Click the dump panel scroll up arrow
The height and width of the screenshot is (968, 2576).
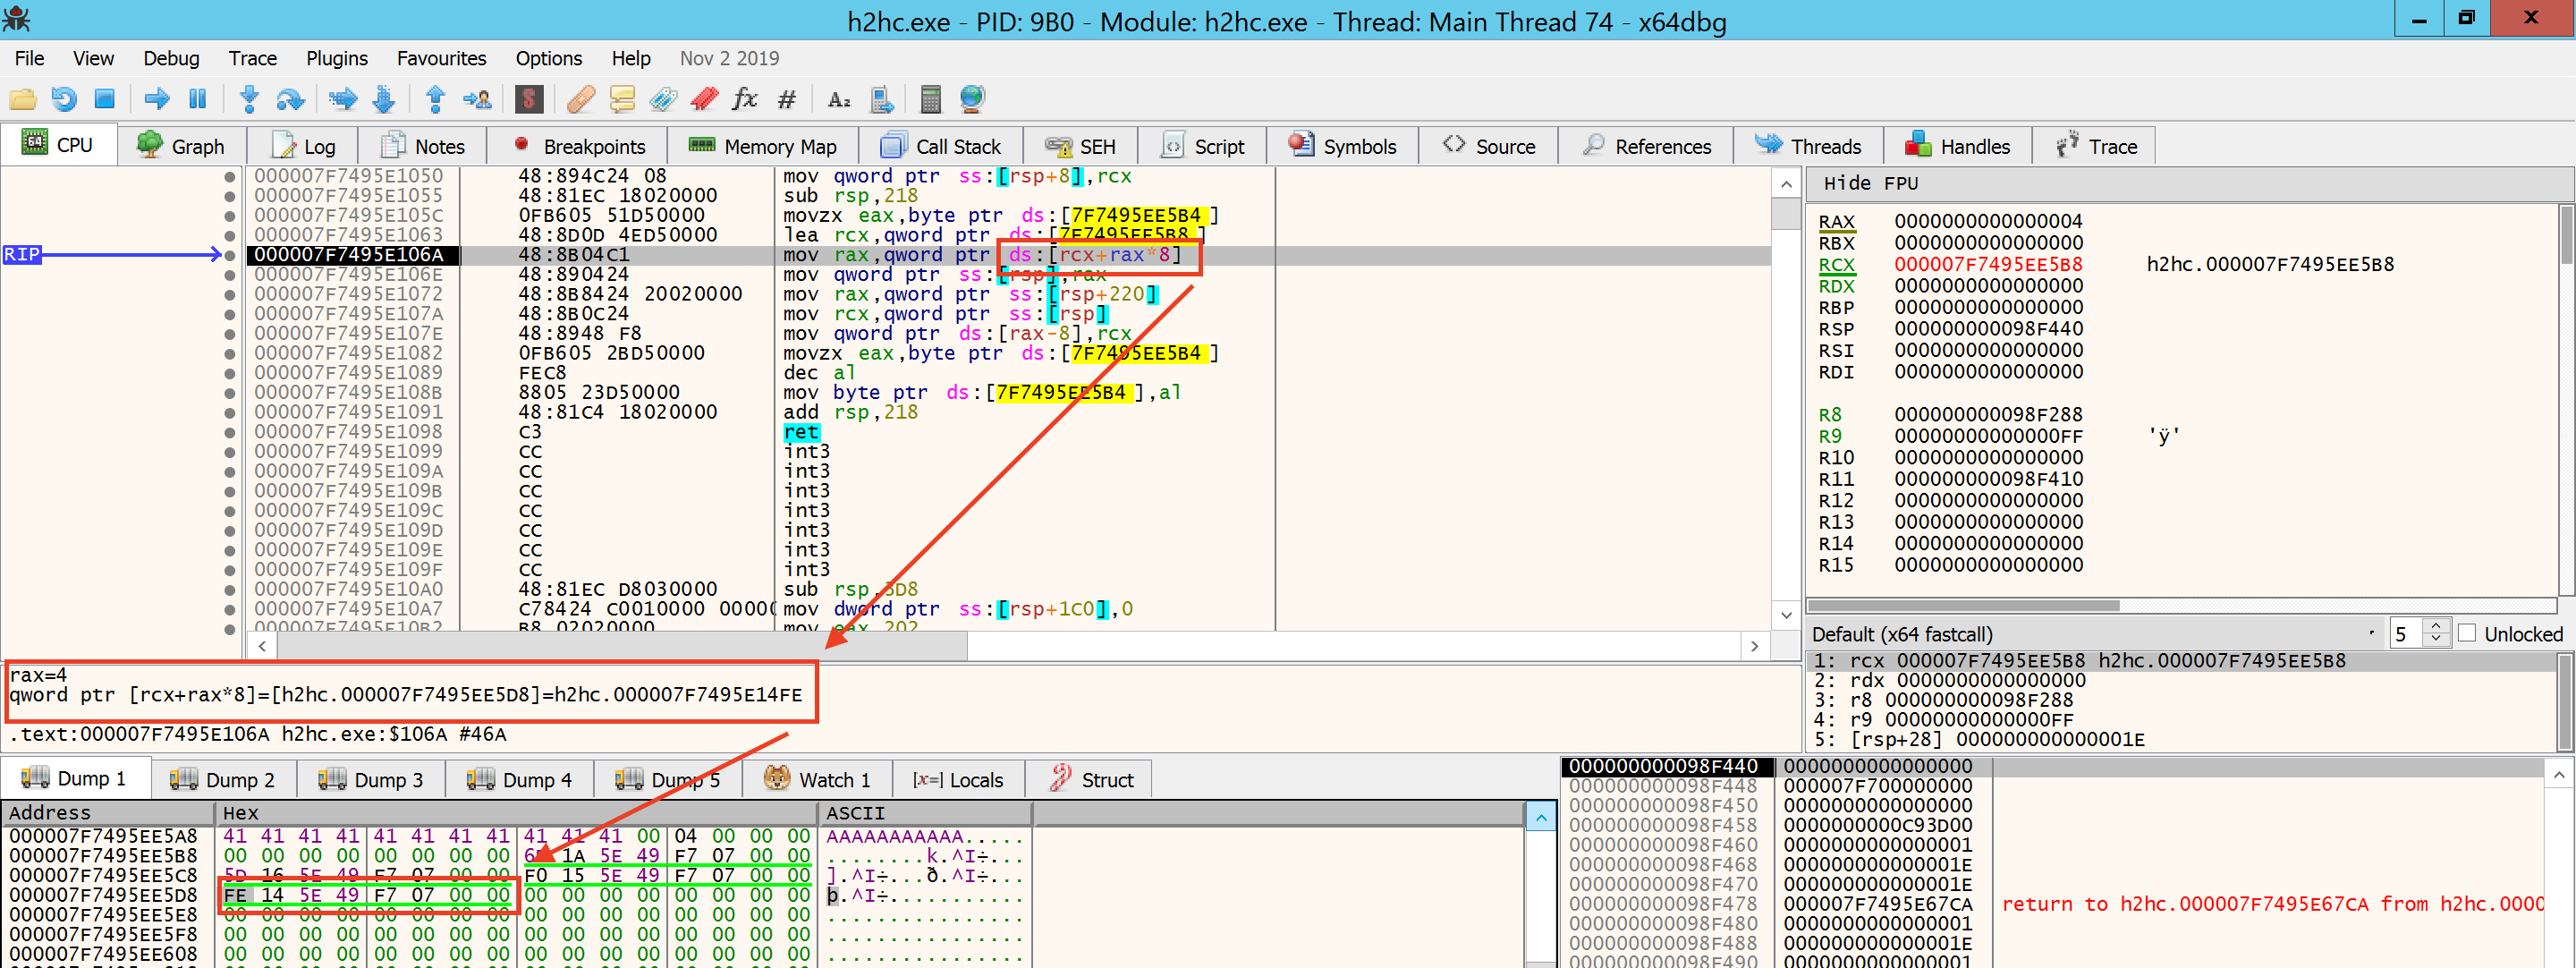click(x=1541, y=818)
